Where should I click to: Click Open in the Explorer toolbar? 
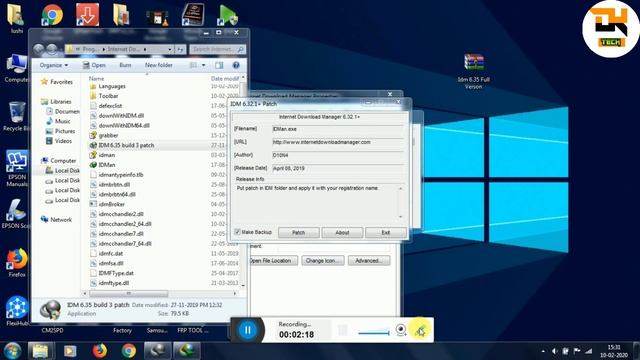point(94,65)
